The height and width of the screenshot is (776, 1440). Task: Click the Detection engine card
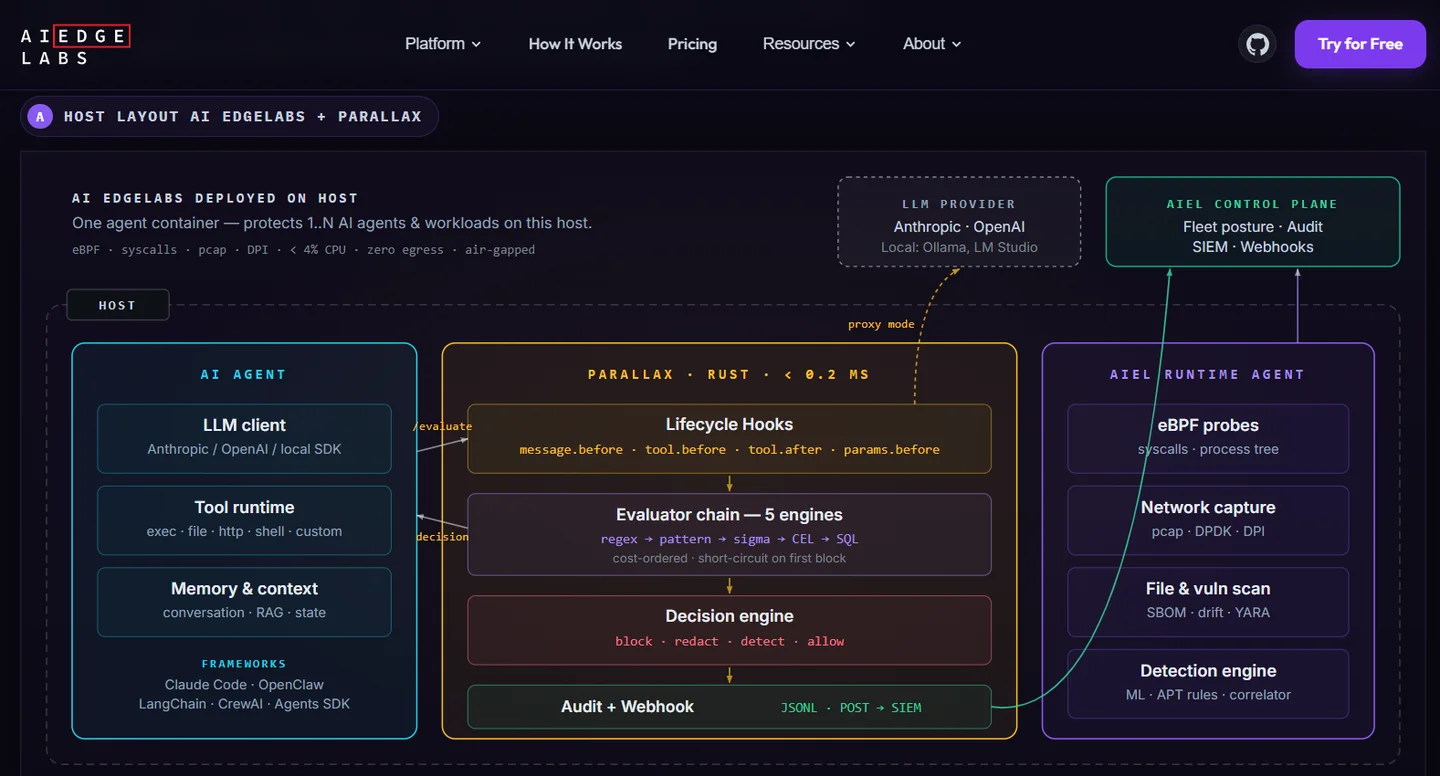1208,684
